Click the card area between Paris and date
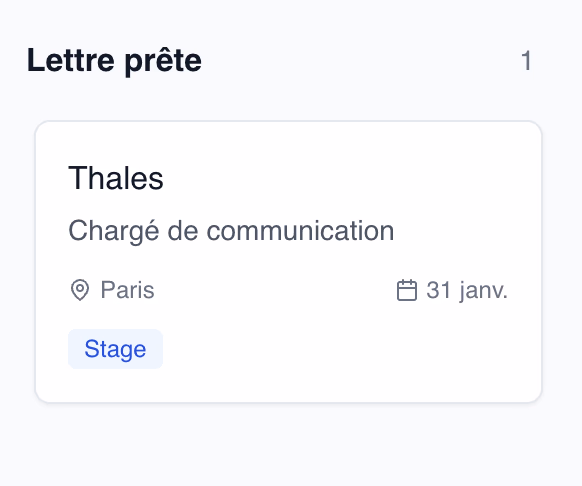Screen dimensions: 582x486 click(275, 290)
